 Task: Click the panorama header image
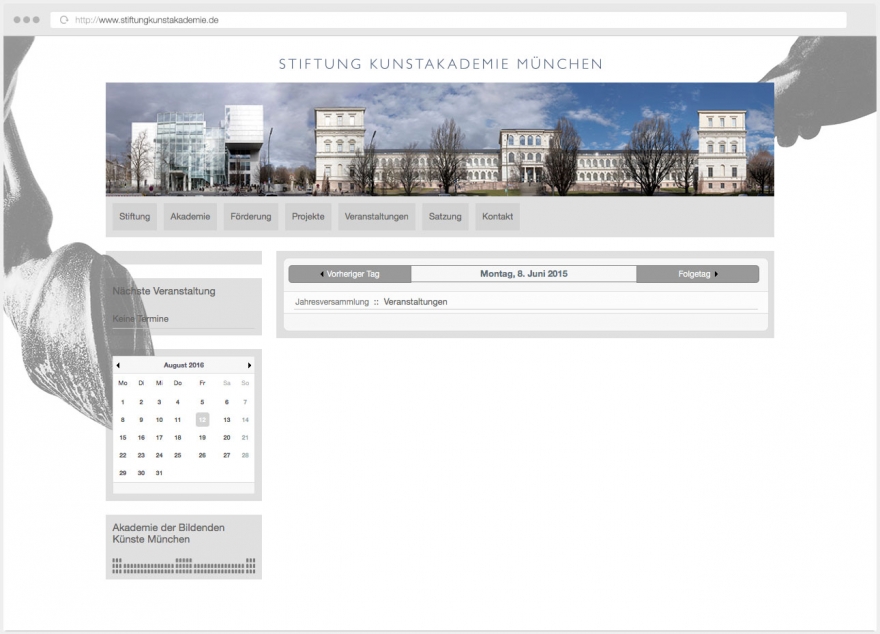click(x=440, y=139)
